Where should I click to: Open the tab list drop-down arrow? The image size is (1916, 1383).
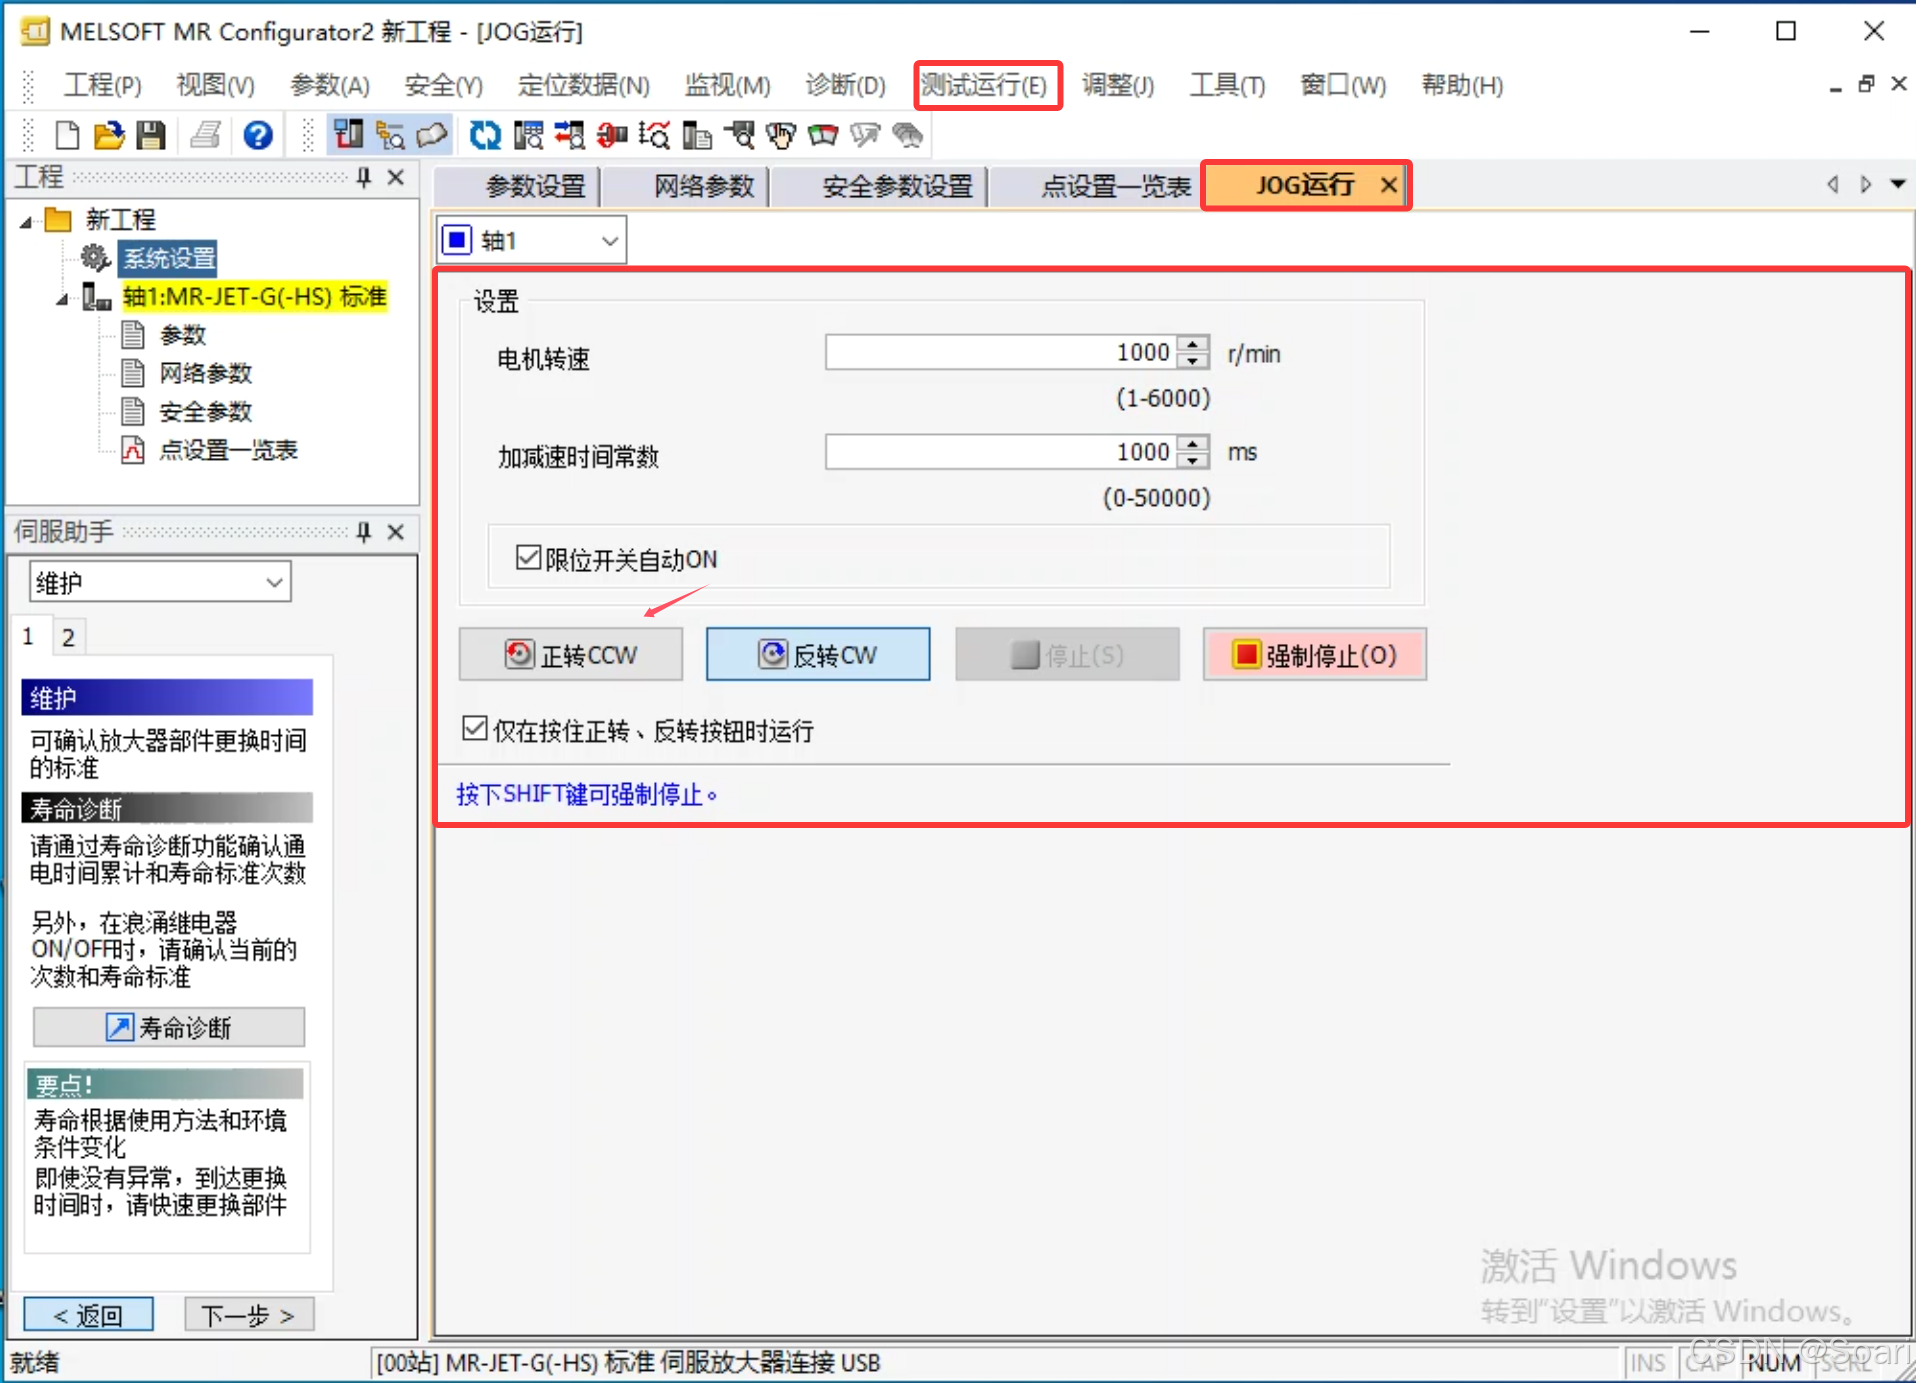click(1897, 184)
